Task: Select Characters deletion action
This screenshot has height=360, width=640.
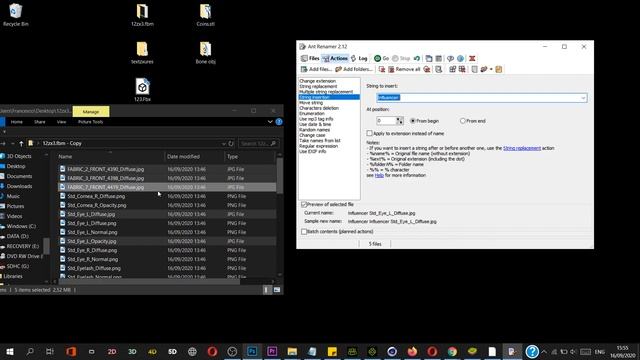Action: pyautogui.click(x=319, y=108)
